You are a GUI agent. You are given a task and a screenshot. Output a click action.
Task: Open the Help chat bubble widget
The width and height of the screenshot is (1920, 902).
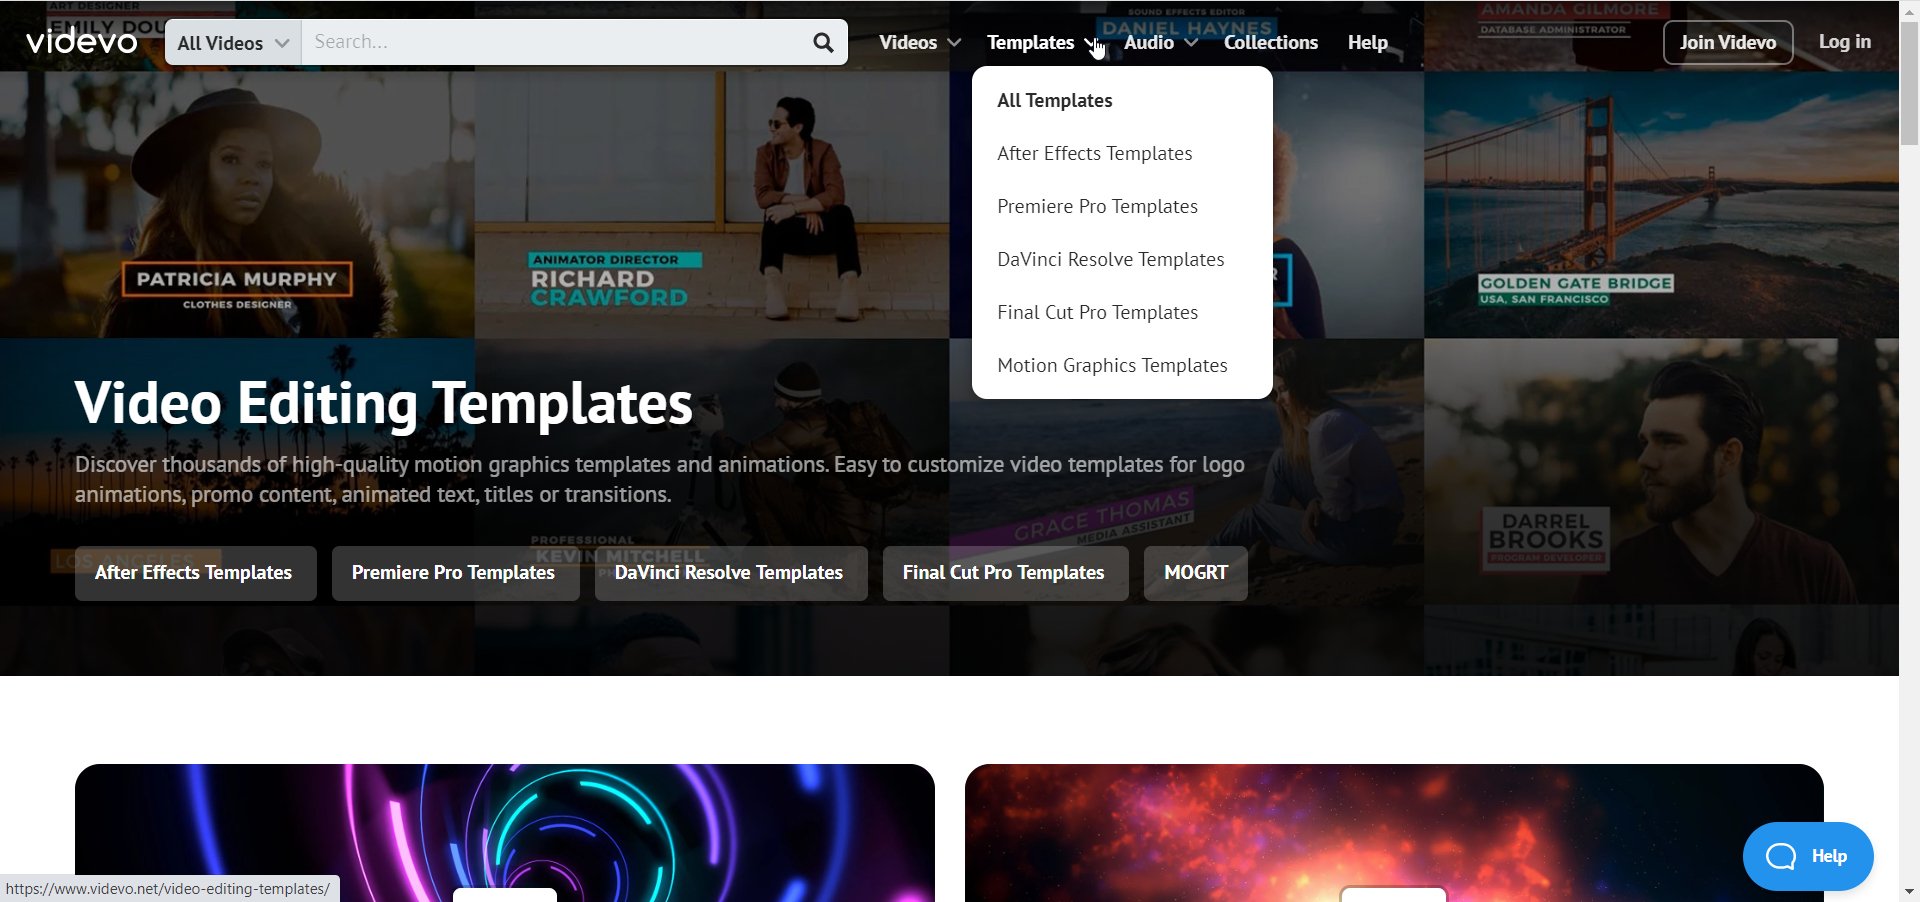[x=1808, y=856]
